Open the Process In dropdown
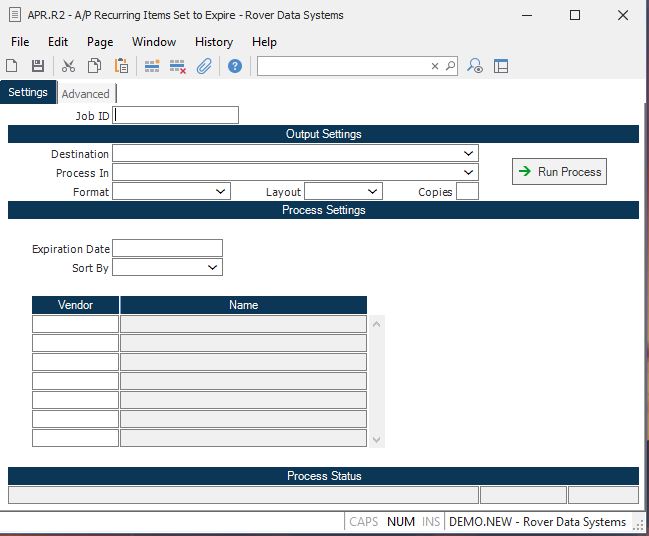 coord(469,173)
